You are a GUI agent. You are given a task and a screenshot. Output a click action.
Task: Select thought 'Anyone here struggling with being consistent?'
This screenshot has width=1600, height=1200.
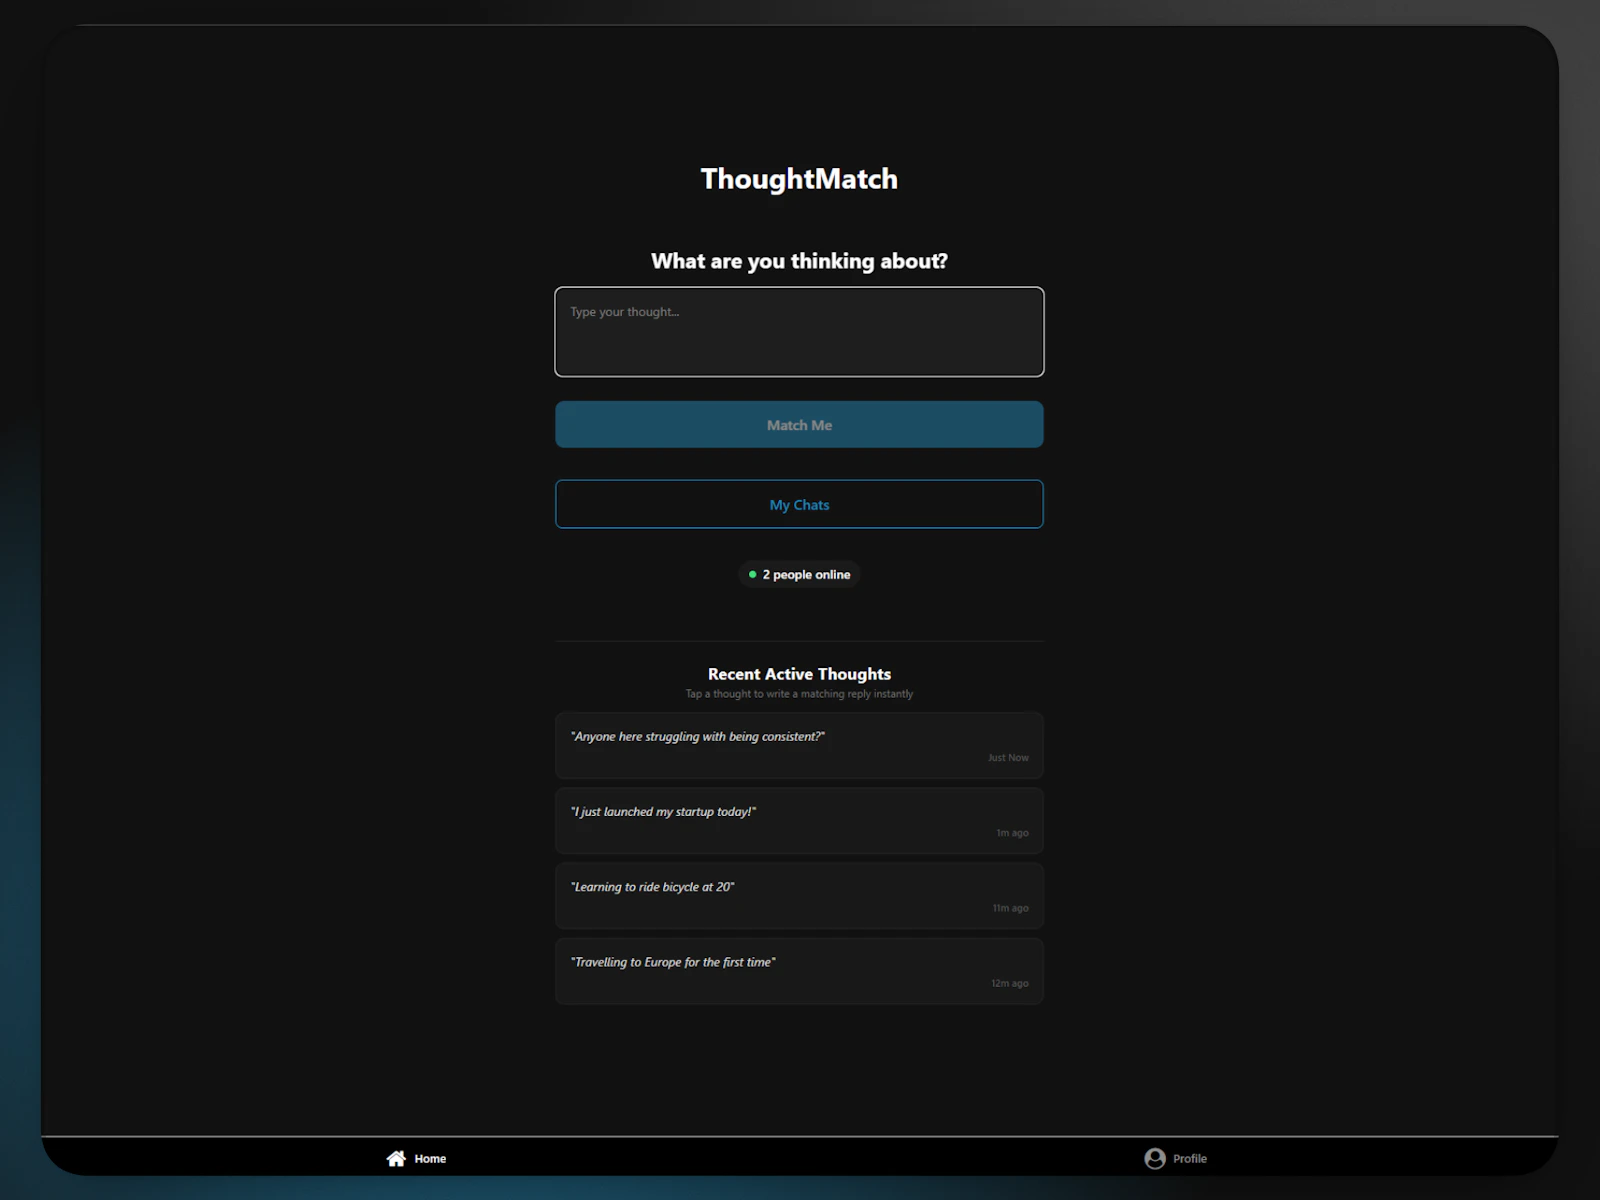coord(799,745)
